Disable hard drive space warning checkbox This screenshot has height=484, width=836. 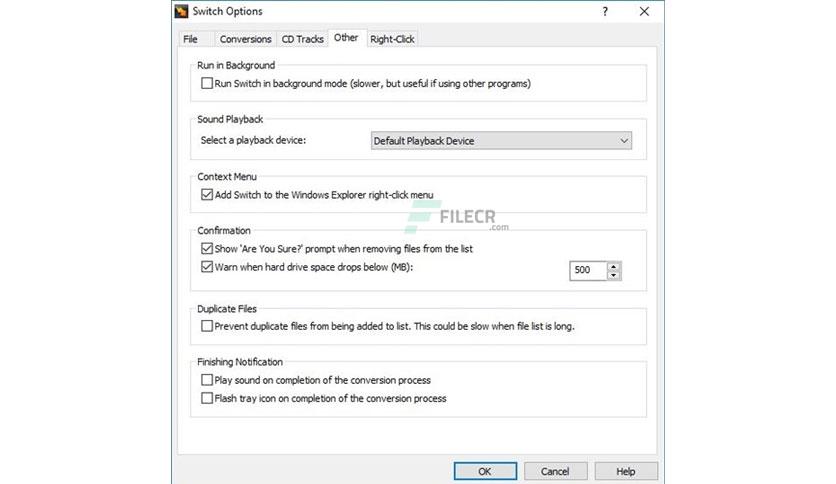(x=207, y=267)
